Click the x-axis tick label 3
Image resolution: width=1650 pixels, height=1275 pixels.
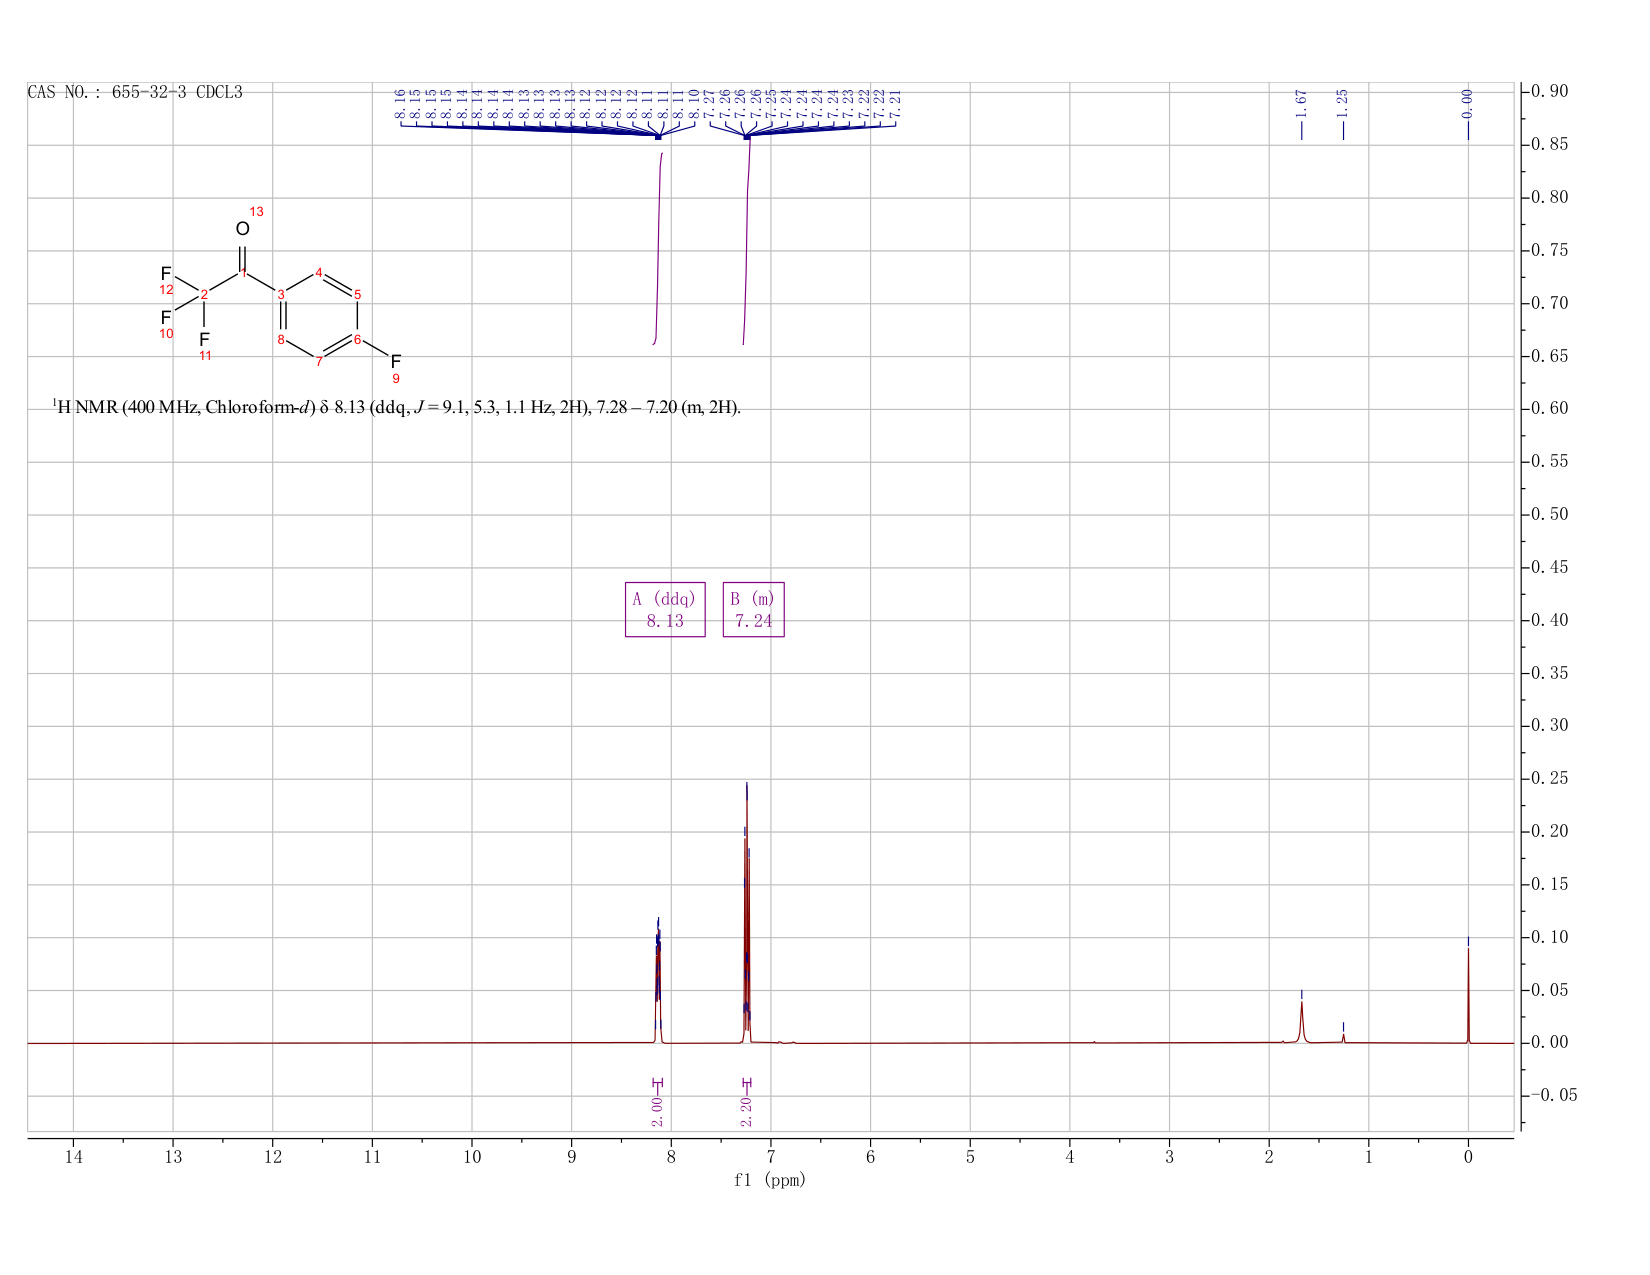tap(1169, 1157)
